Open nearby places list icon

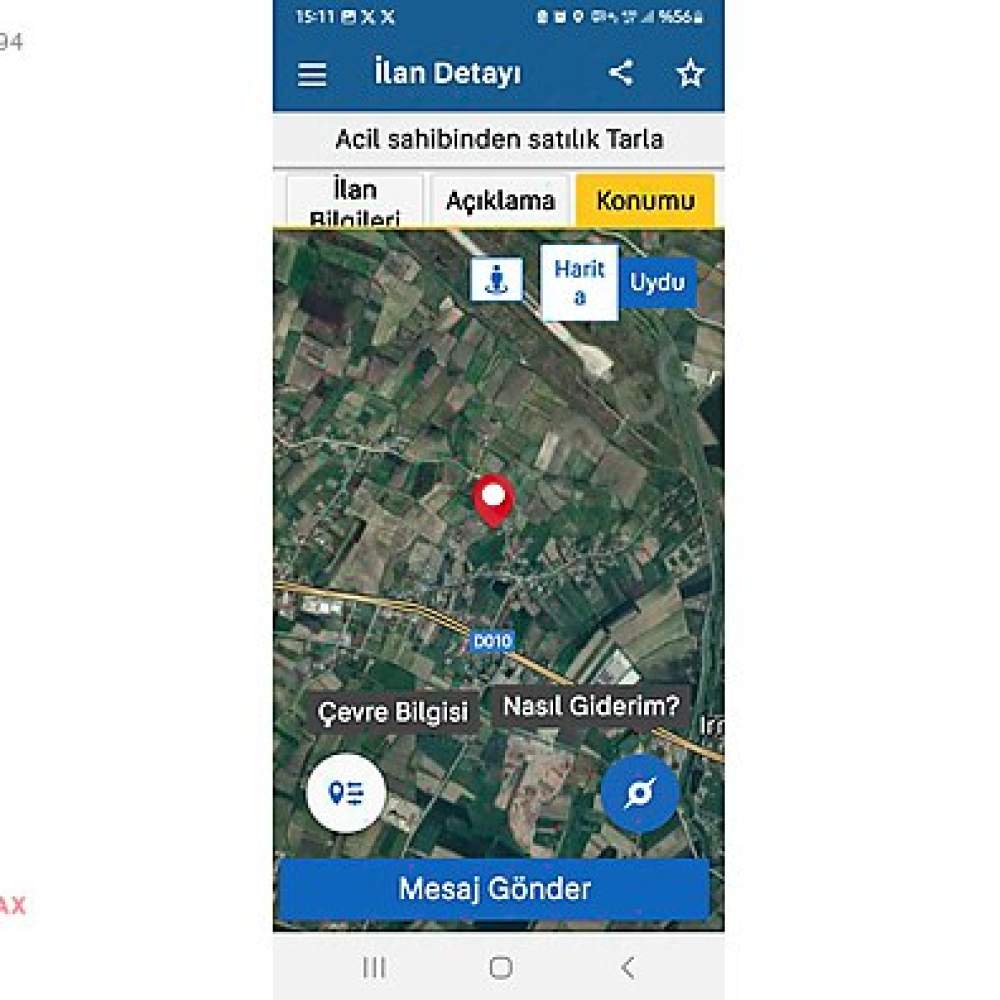coord(346,793)
